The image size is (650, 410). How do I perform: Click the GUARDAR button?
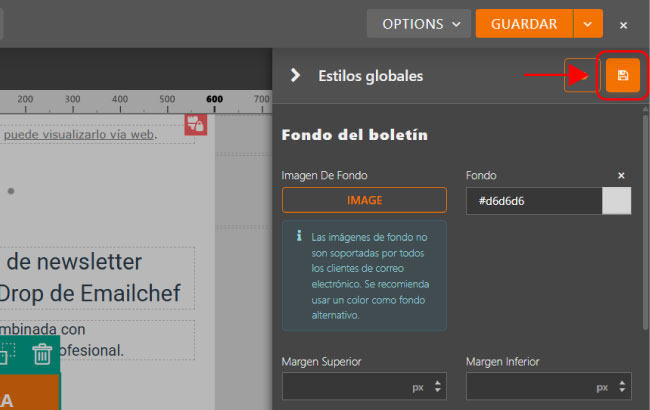point(523,24)
